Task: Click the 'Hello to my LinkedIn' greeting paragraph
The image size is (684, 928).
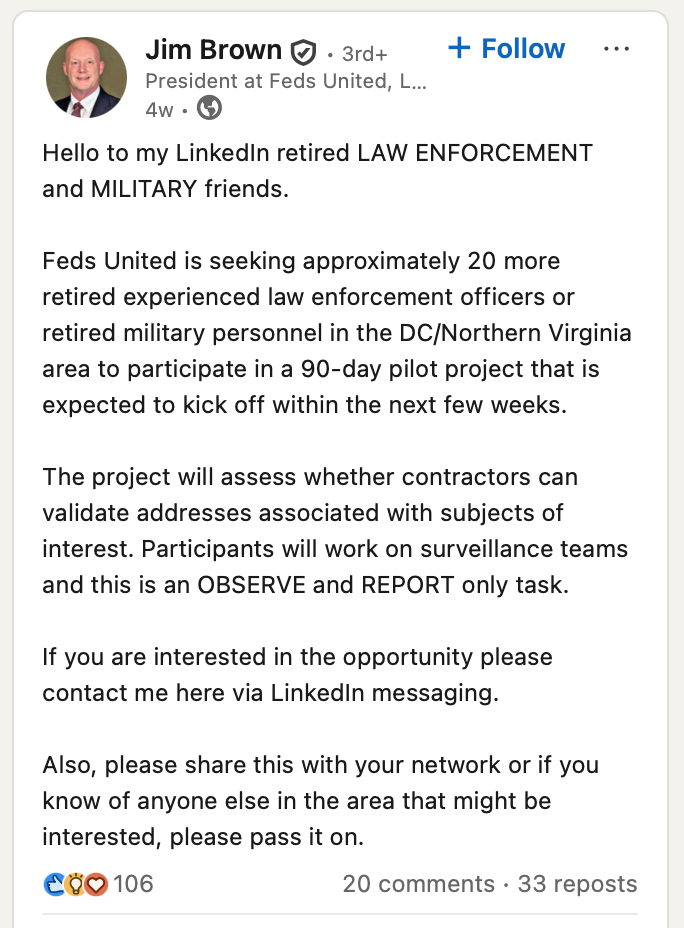Action: [x=317, y=171]
